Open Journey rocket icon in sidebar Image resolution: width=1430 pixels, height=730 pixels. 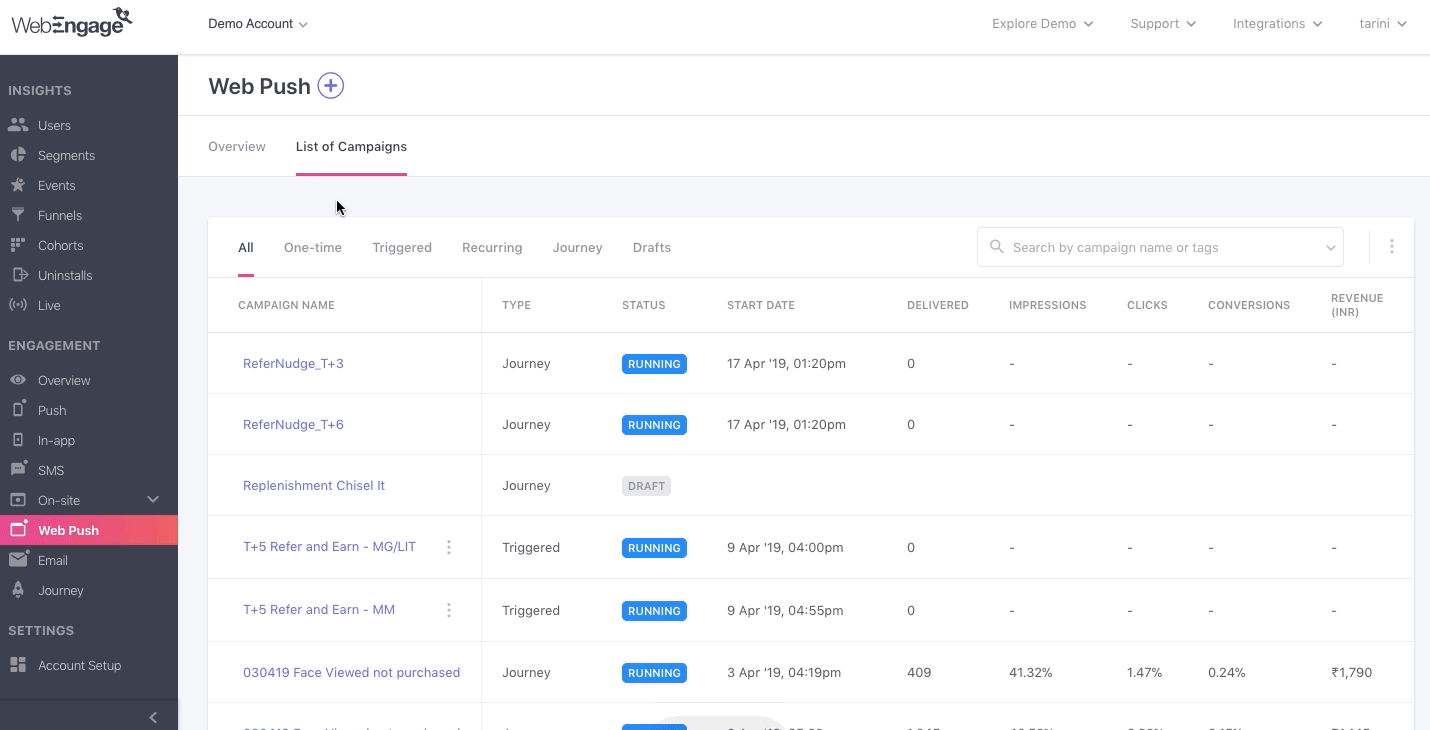click(x=18, y=590)
